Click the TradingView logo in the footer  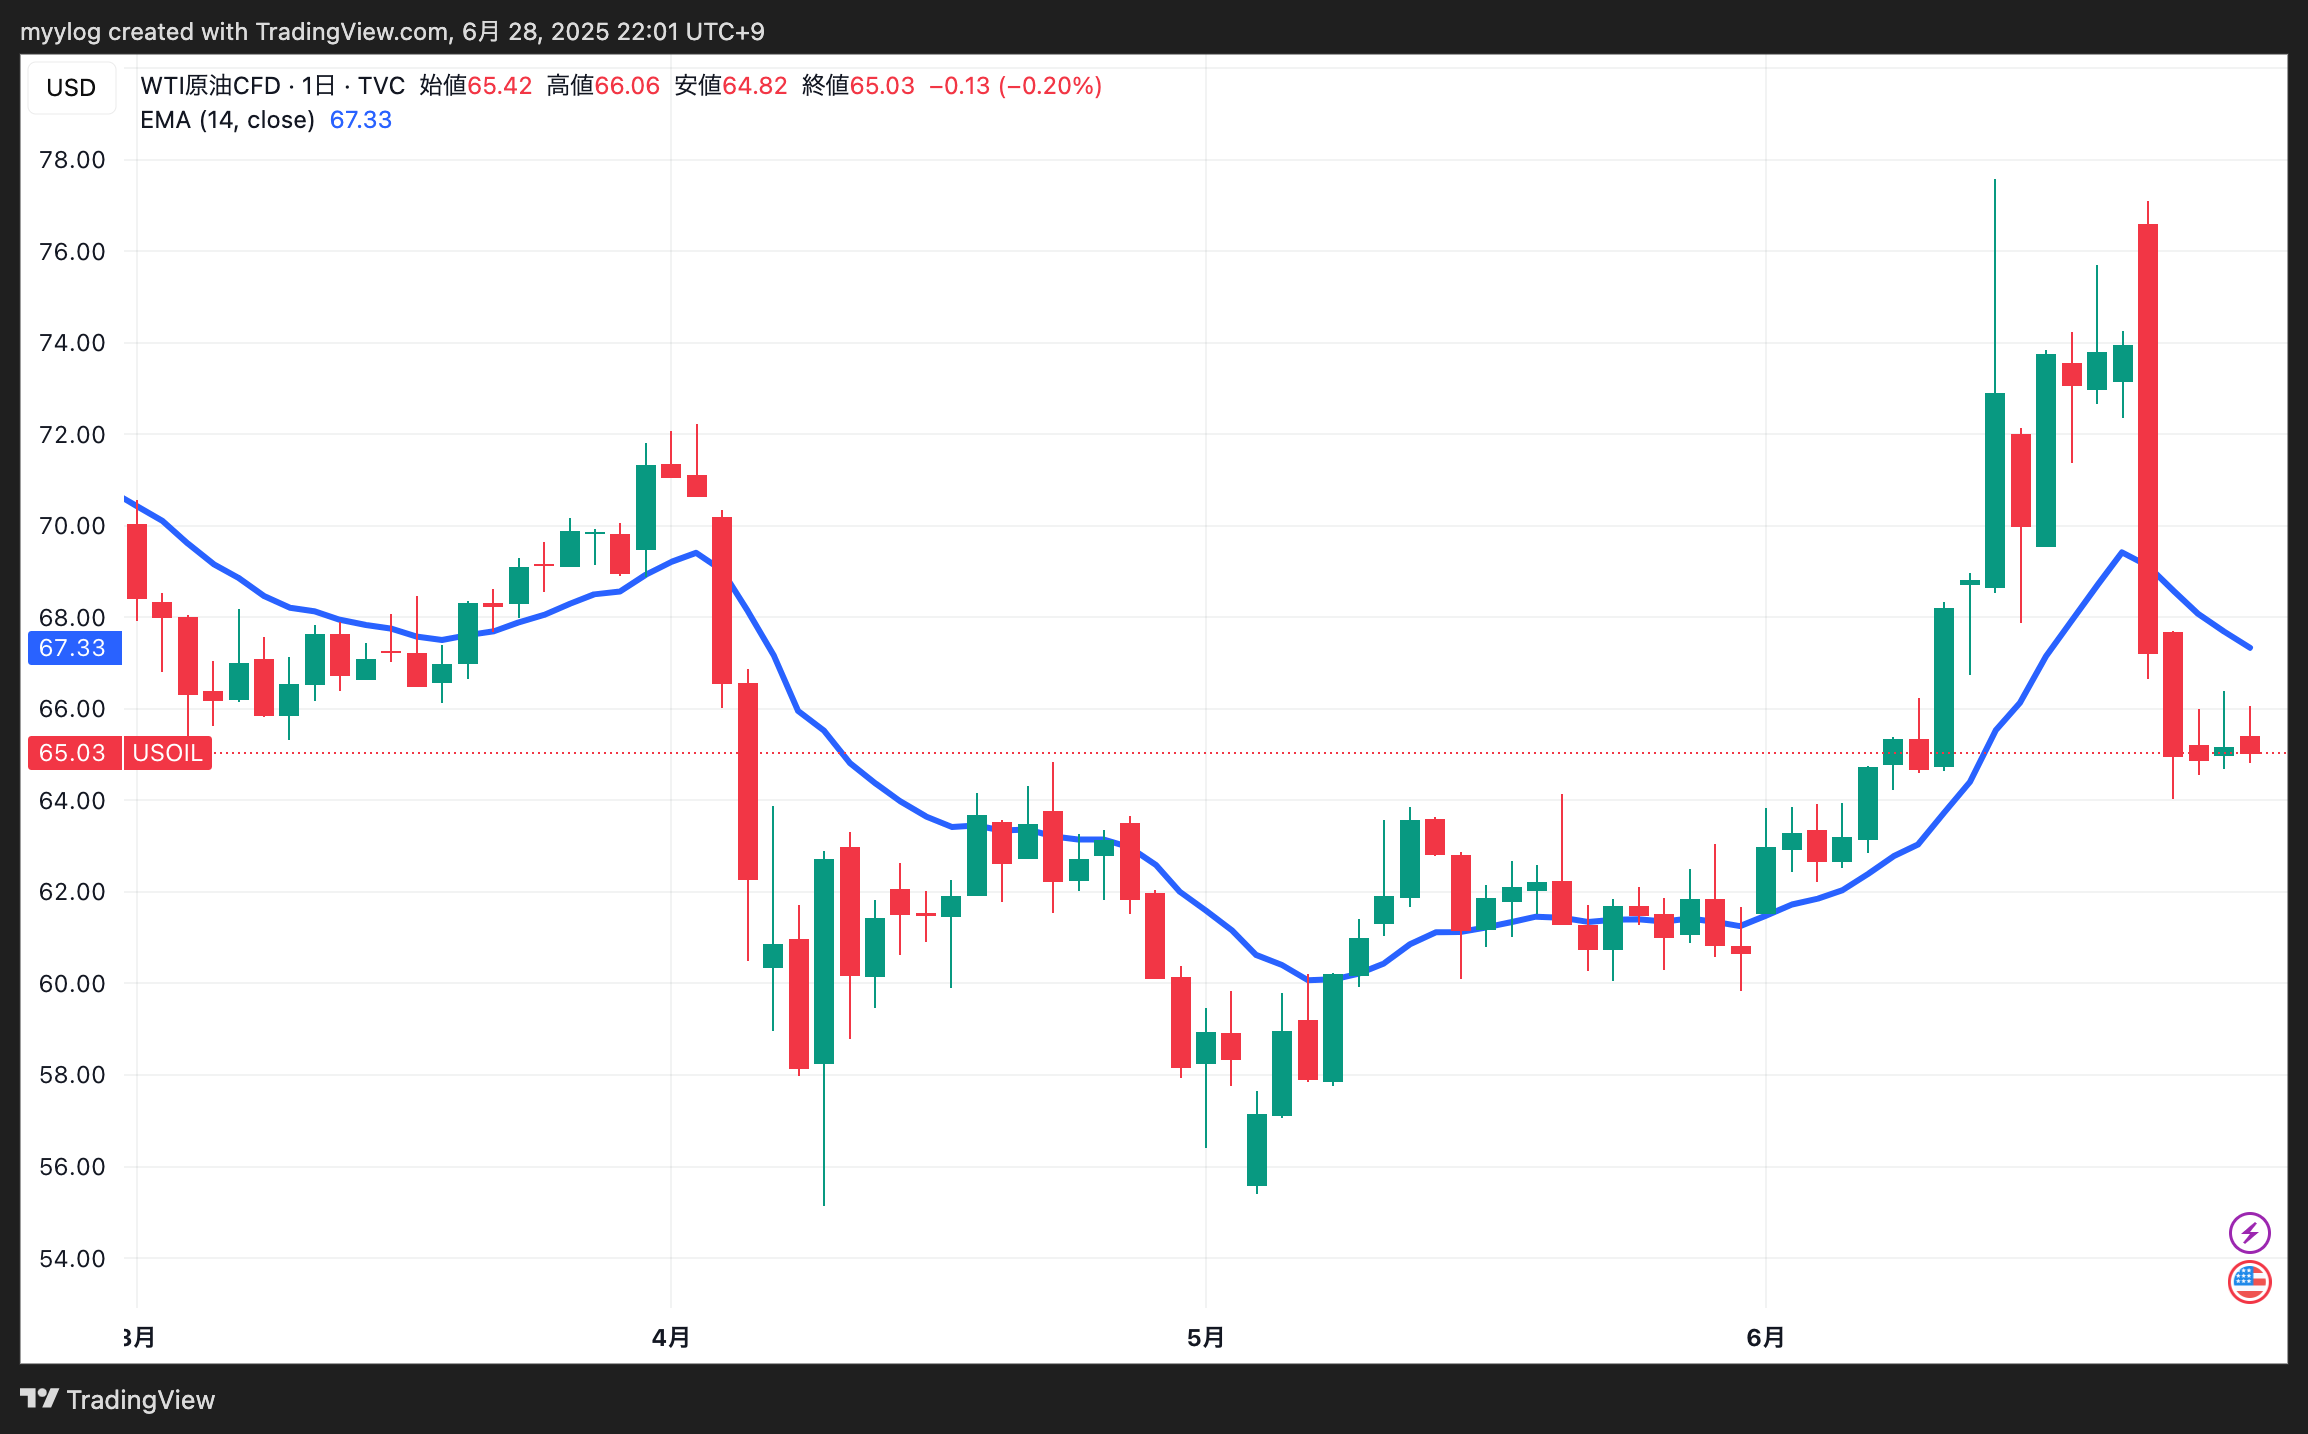point(40,1399)
